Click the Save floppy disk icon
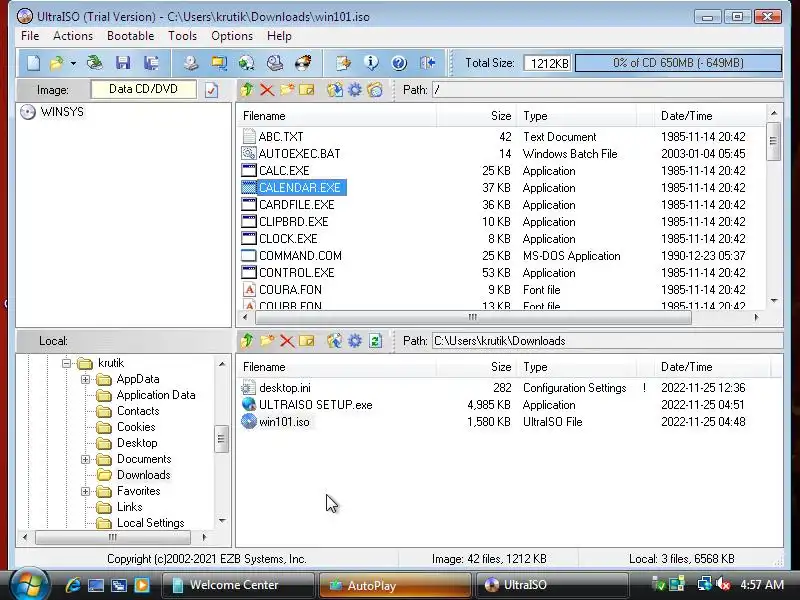Screen dimensions: 800x600 coord(123,63)
